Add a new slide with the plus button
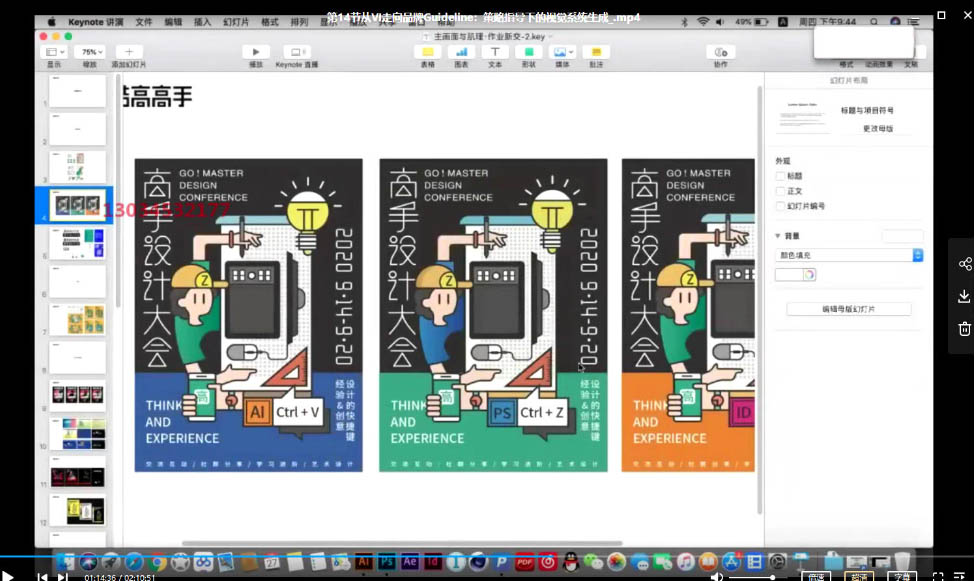This screenshot has height=581, width=976. [129, 52]
